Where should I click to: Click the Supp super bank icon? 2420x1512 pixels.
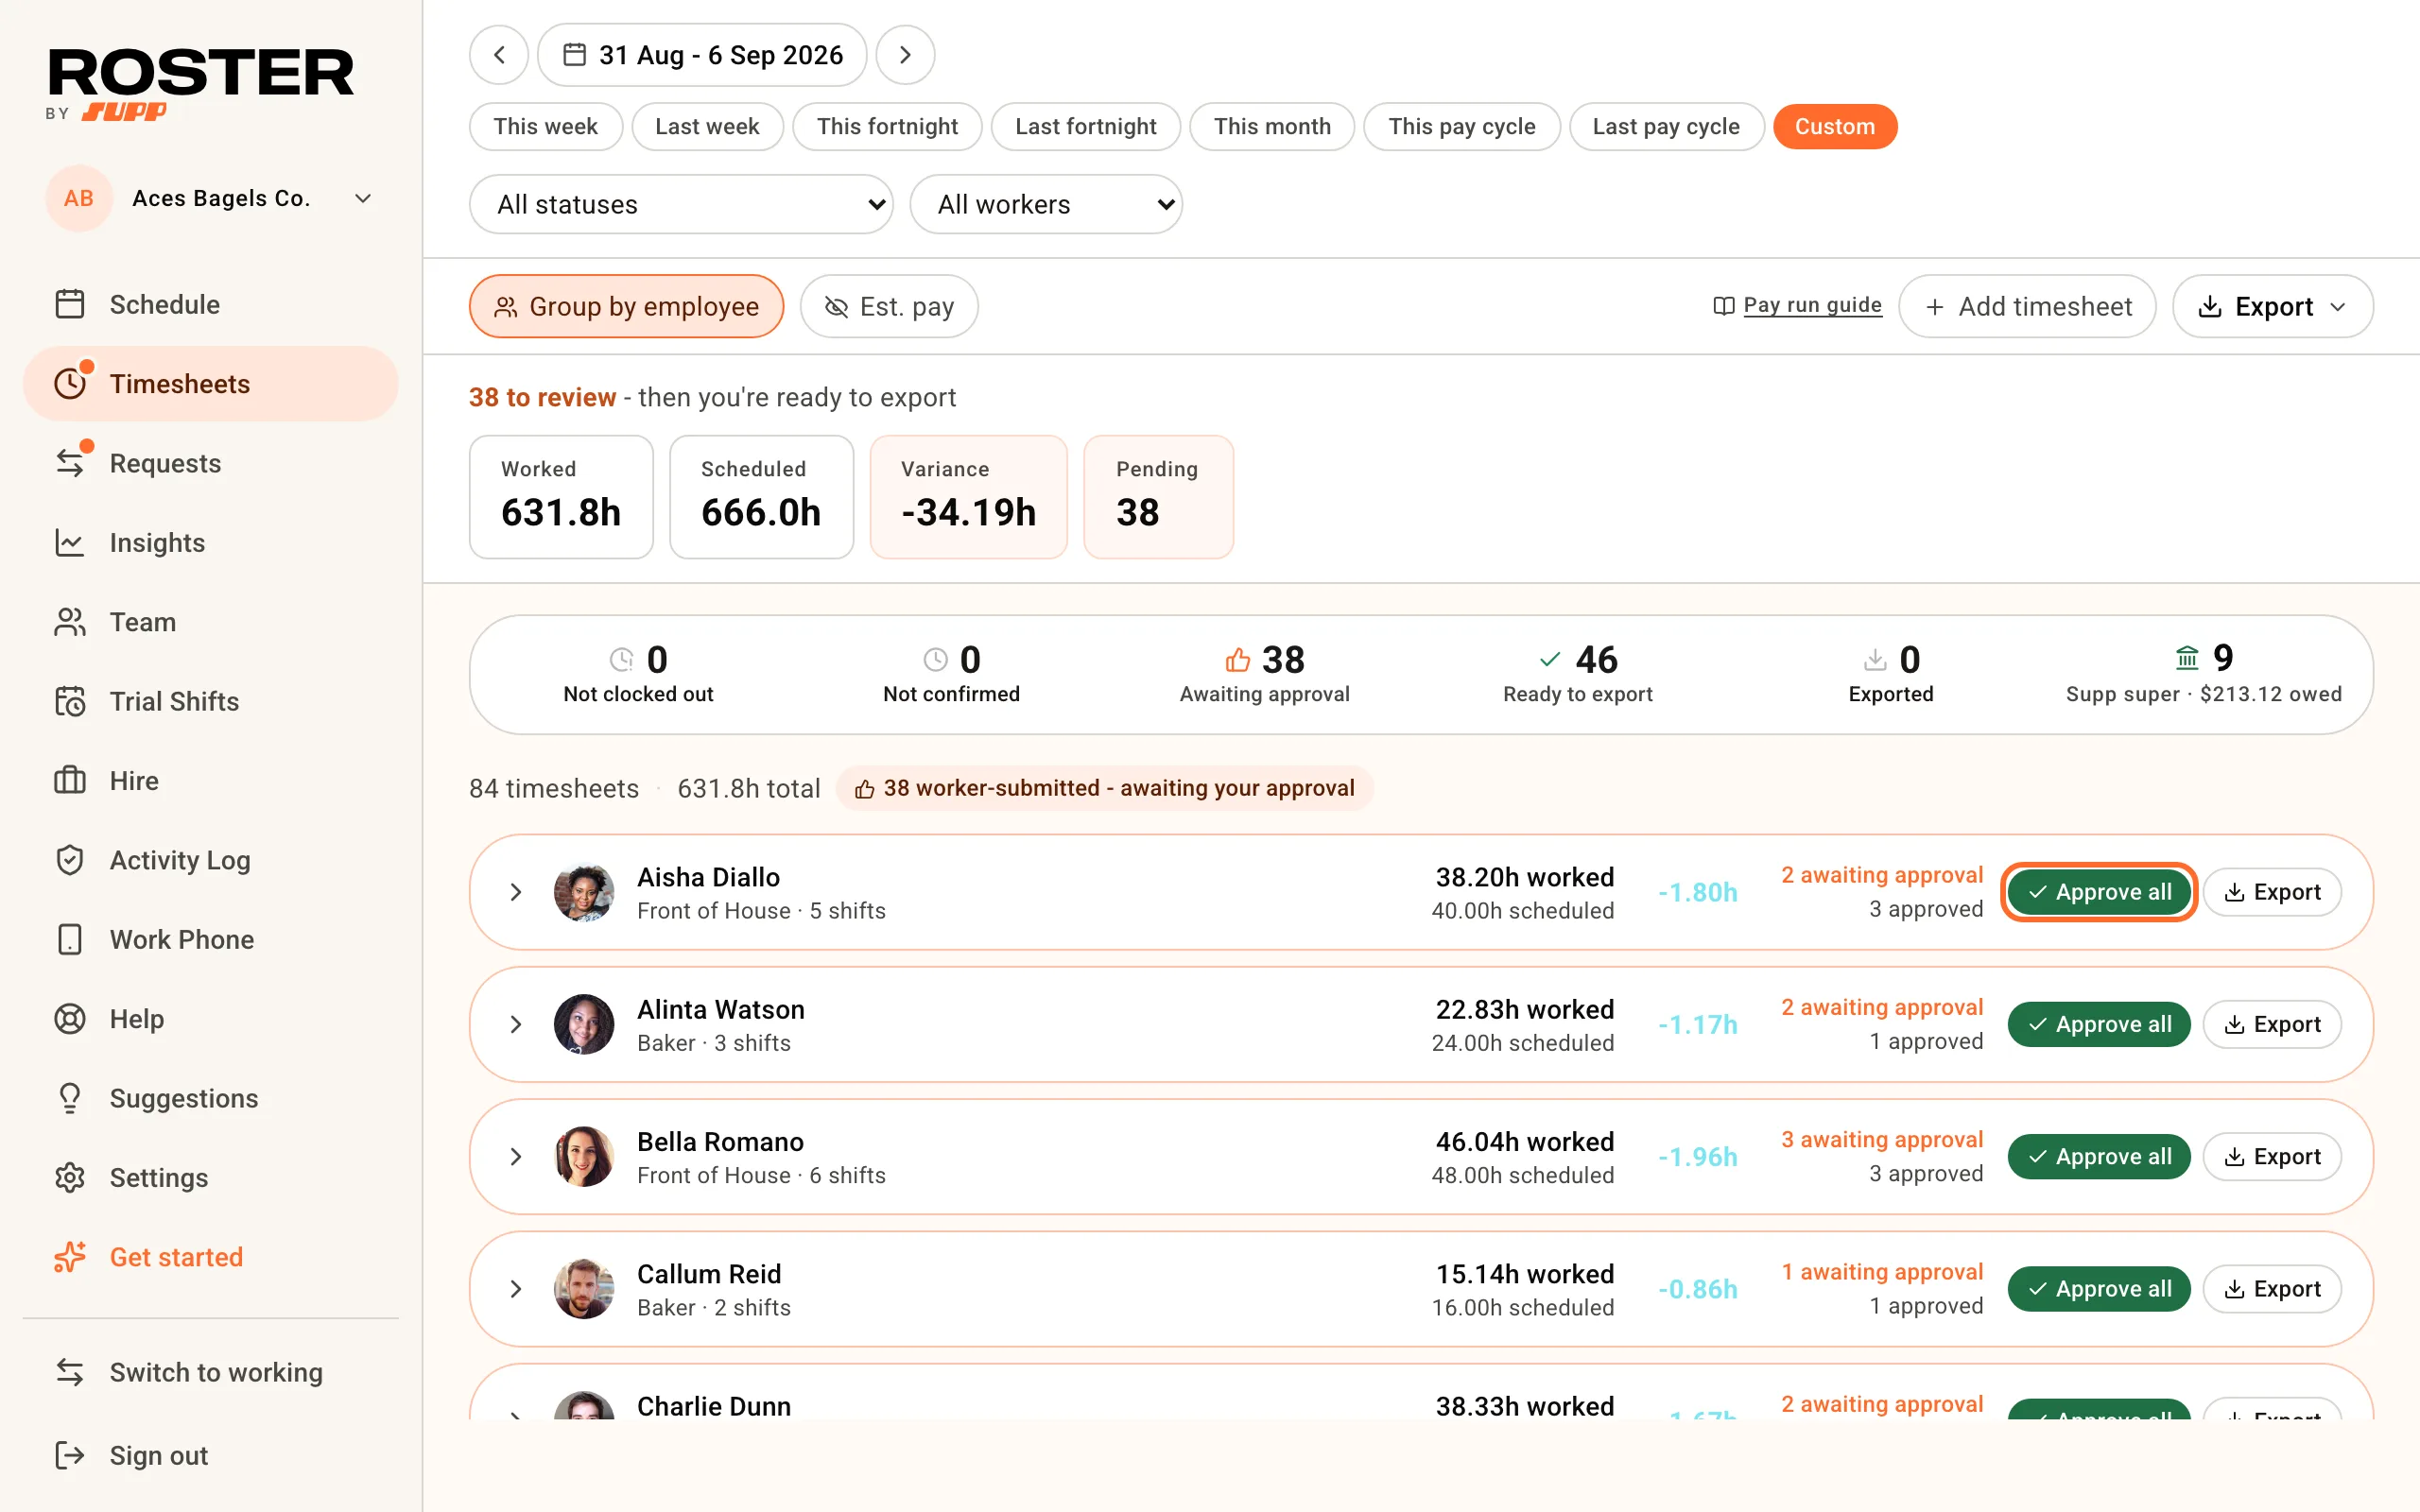[x=2187, y=658]
